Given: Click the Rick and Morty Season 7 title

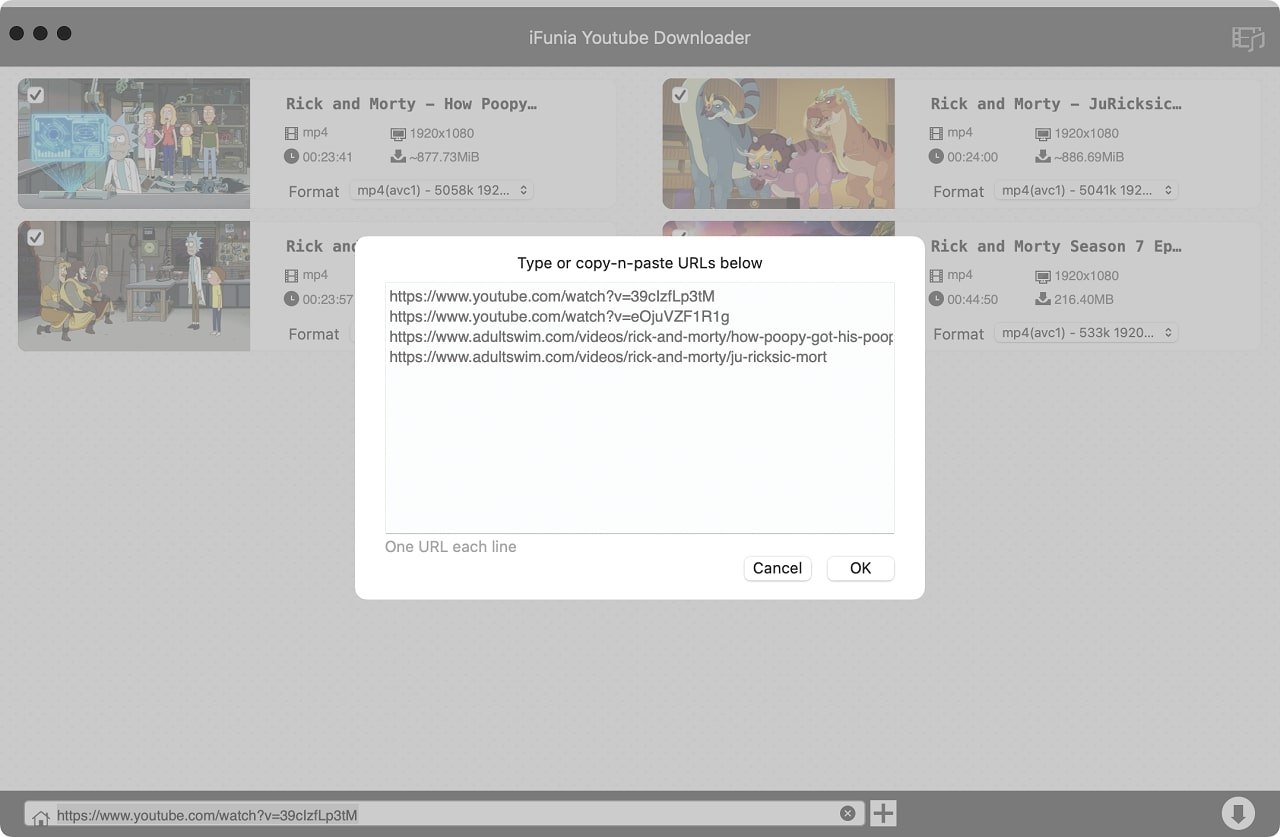Looking at the screenshot, I should 1055,246.
